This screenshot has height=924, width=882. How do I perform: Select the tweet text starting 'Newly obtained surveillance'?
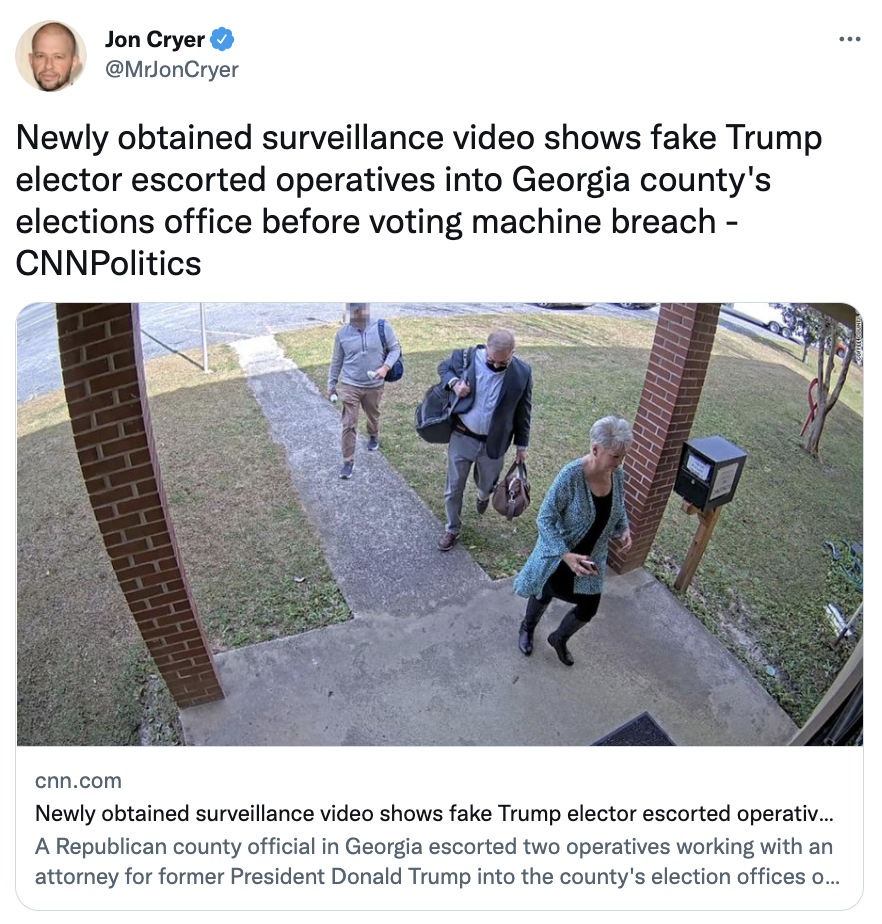418,200
